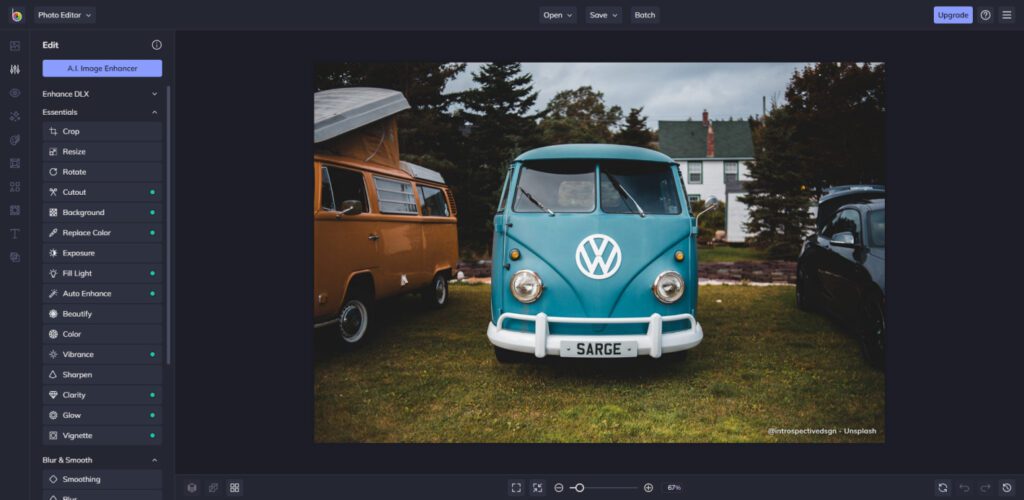Collapse the Essentials section

[154, 112]
